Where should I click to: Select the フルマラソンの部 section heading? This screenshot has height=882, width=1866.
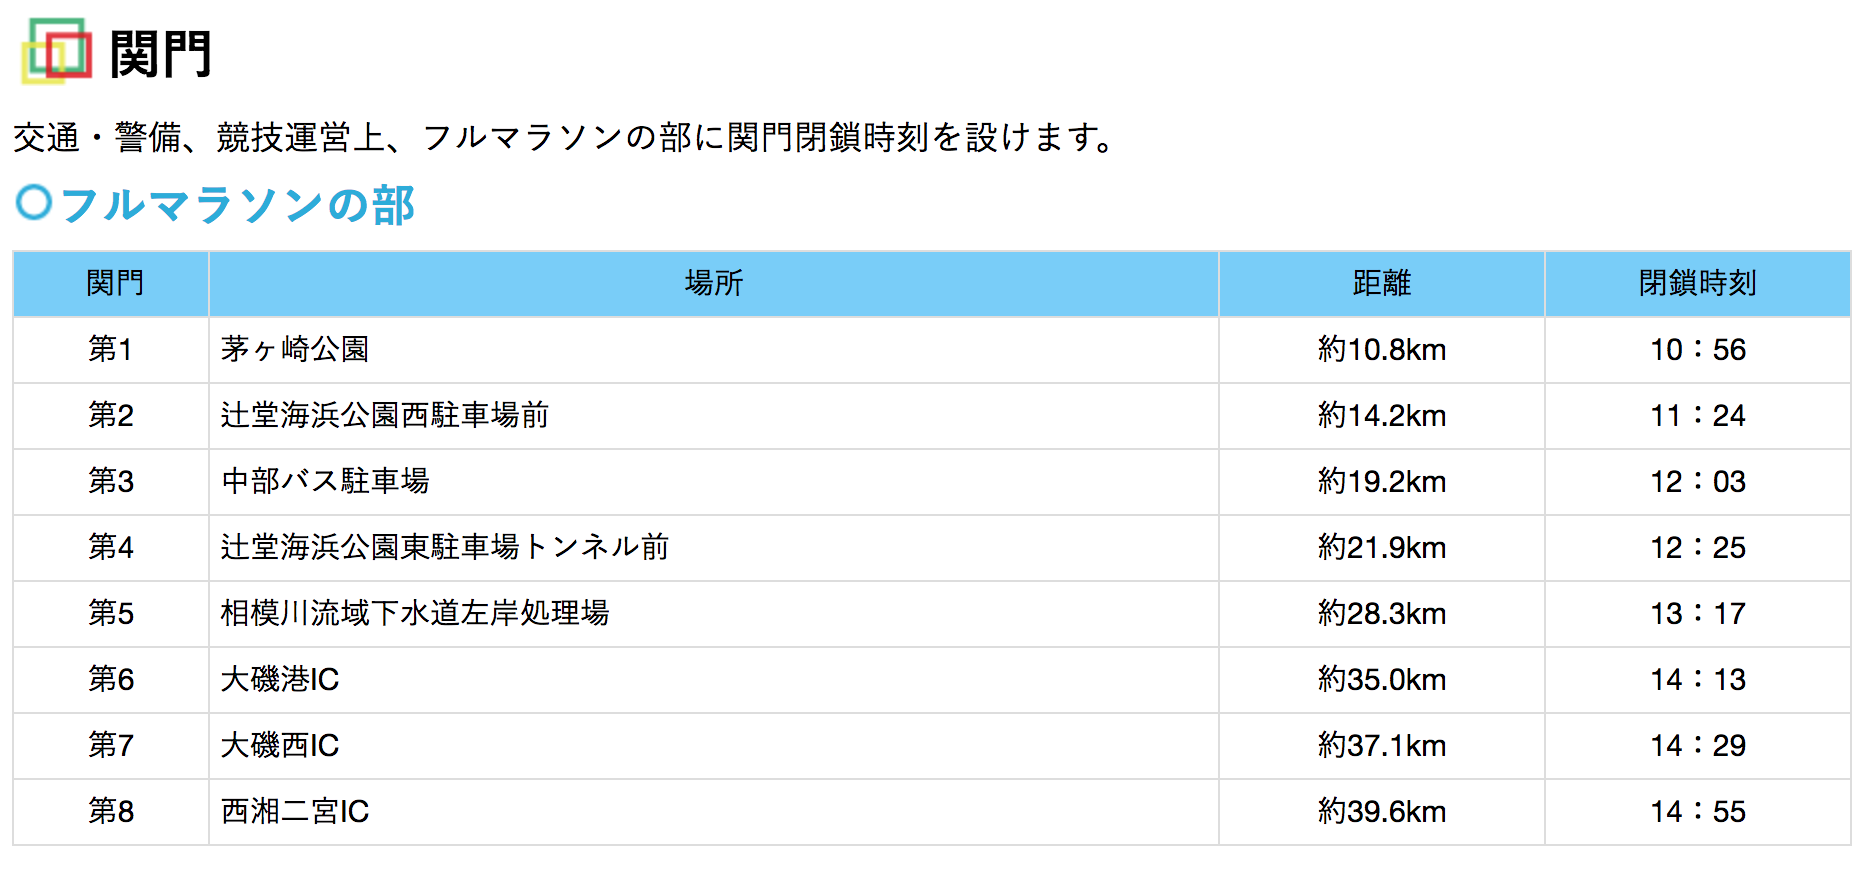[x=237, y=206]
